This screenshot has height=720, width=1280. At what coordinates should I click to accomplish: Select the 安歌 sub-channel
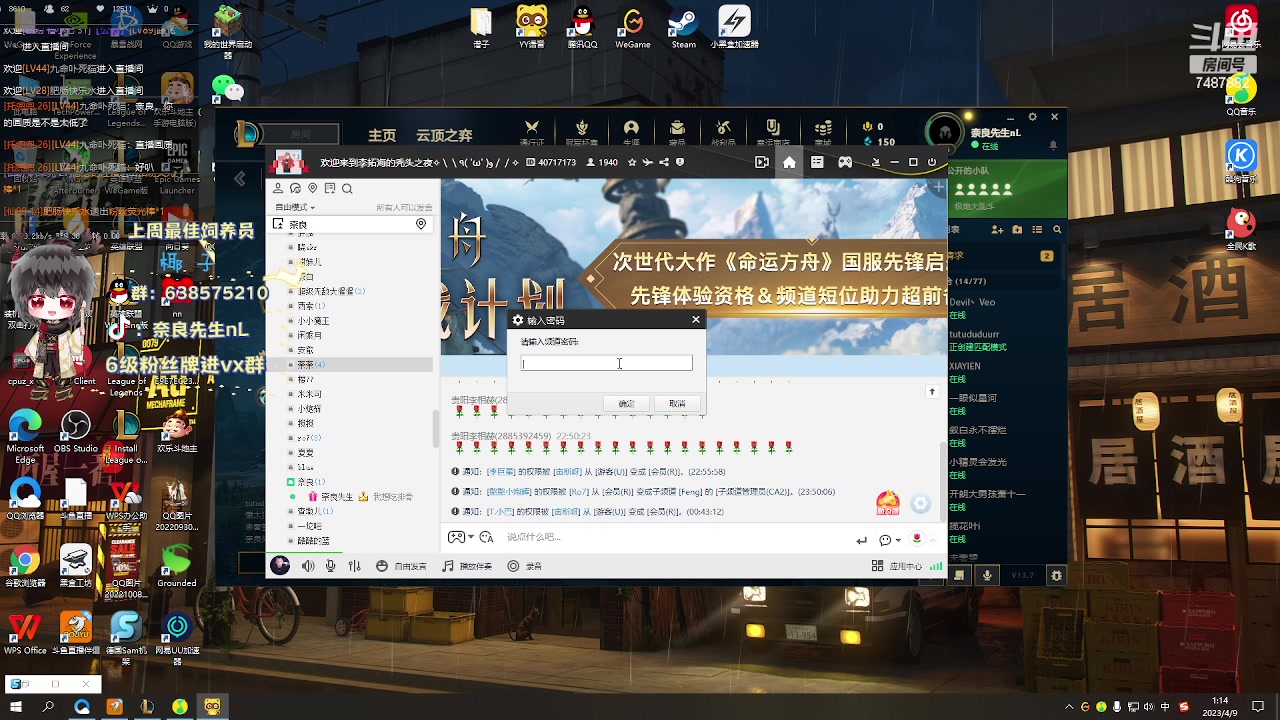[305, 350]
